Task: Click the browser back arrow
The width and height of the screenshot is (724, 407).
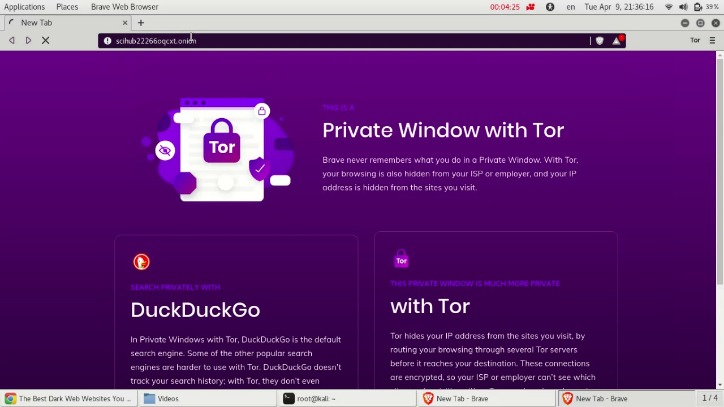Action: click(x=12, y=40)
